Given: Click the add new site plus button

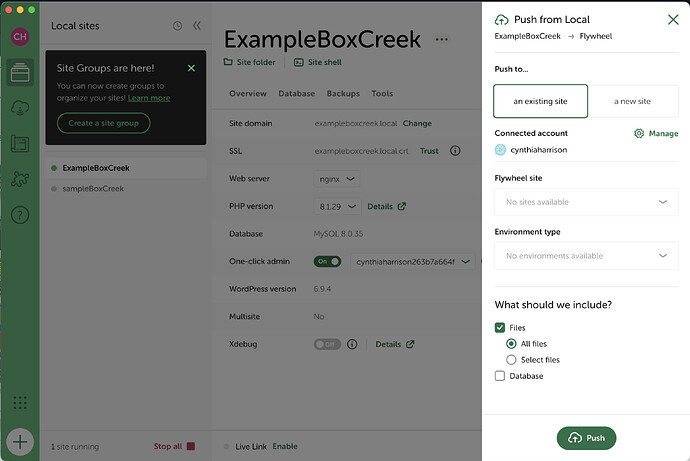Looking at the screenshot, I should coord(20,442).
